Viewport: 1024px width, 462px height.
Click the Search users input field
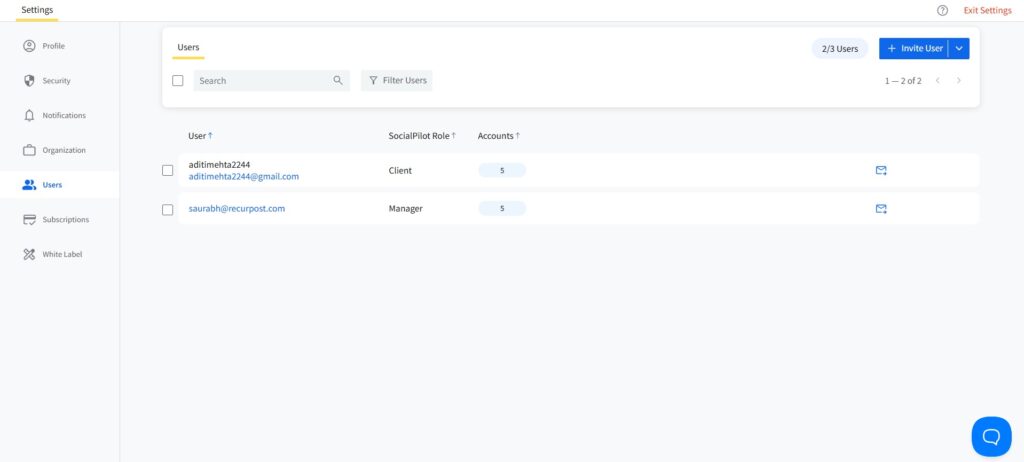tap(272, 80)
